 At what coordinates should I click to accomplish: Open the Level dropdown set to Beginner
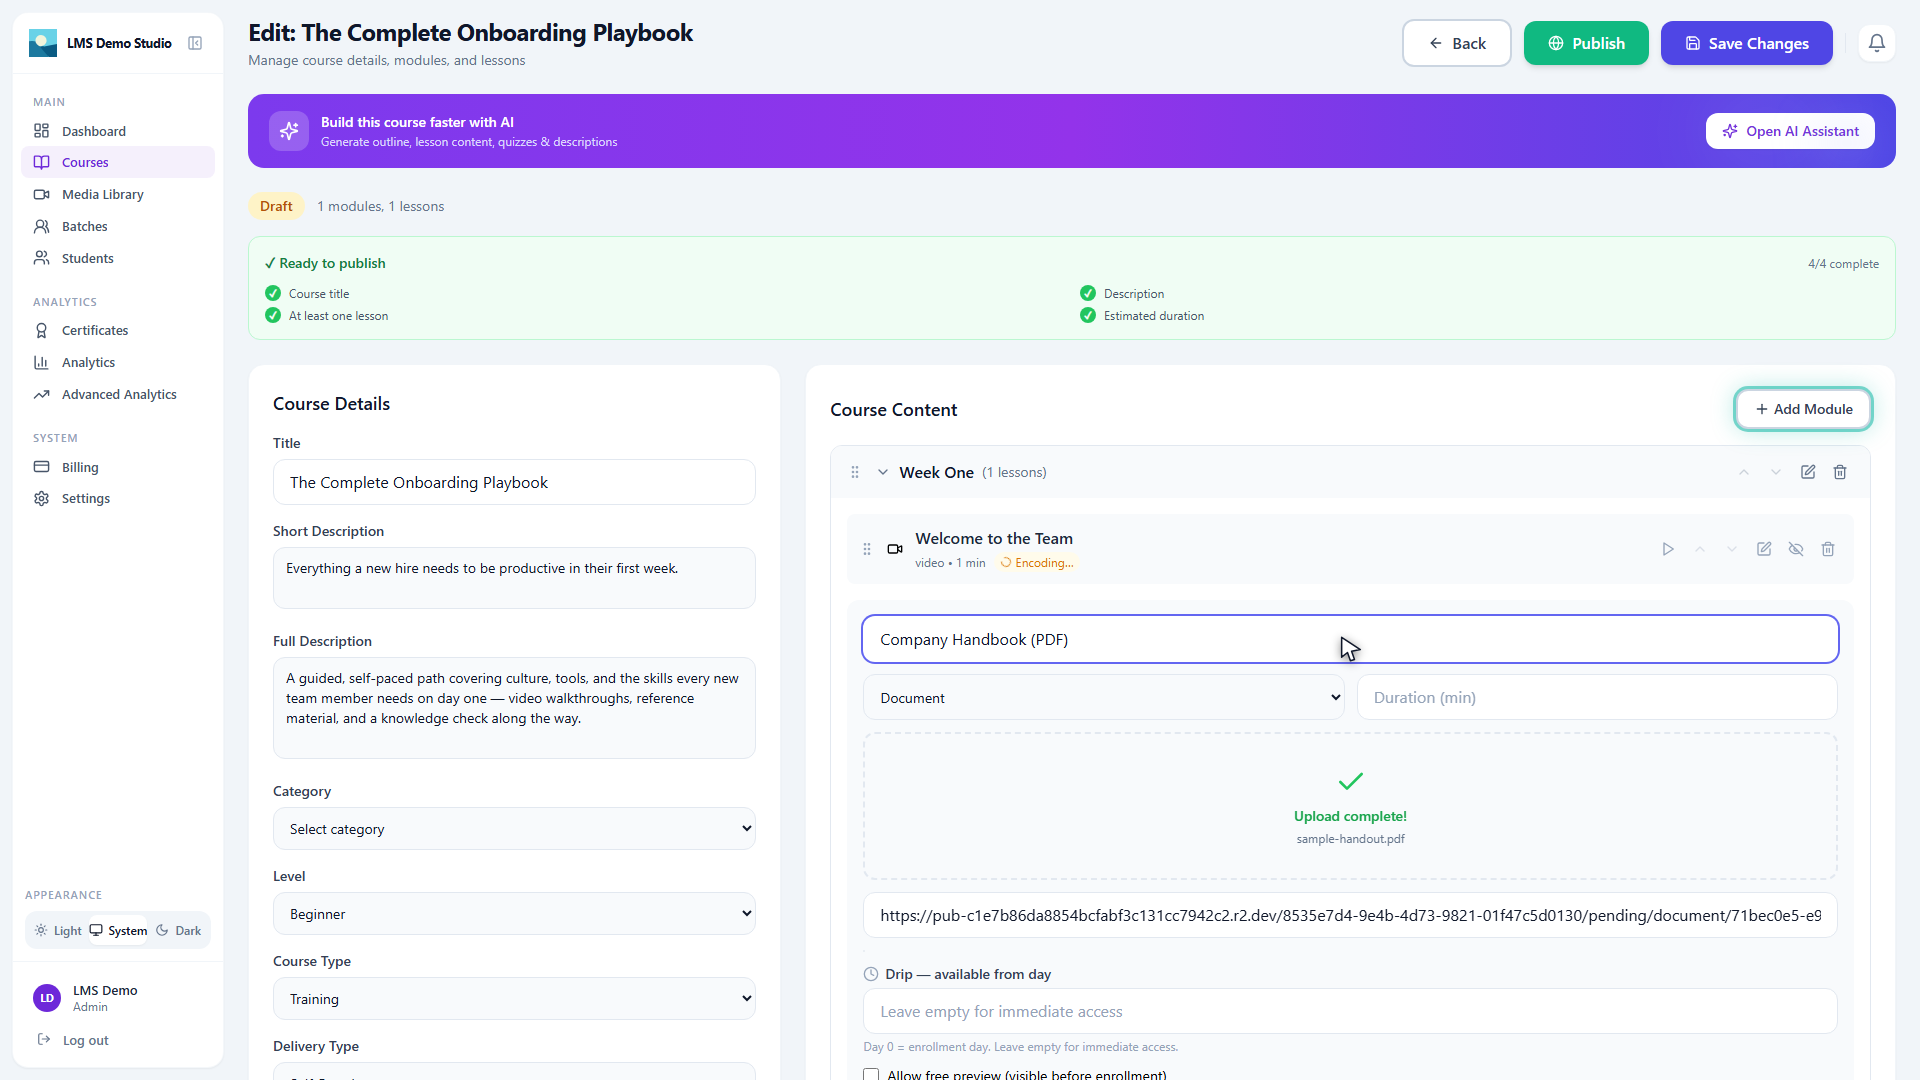tap(514, 914)
